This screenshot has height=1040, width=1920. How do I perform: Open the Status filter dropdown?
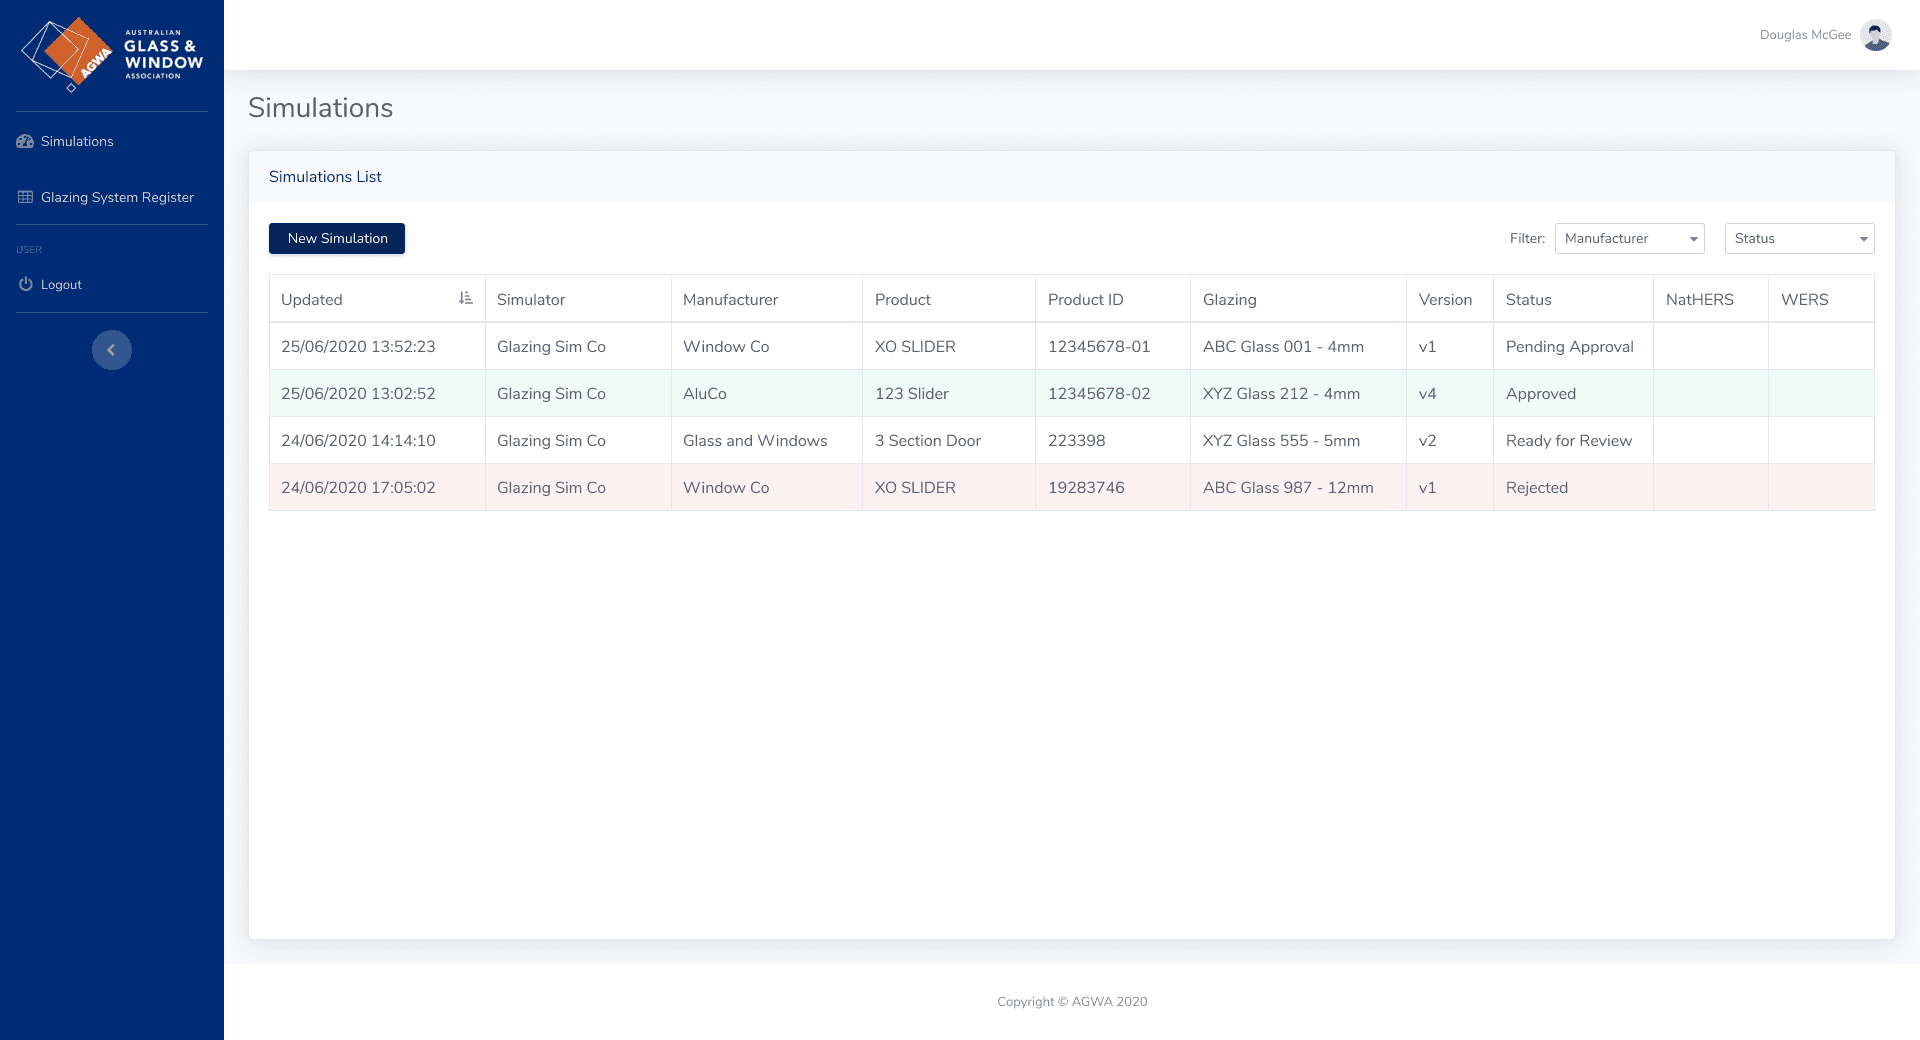coord(1798,238)
